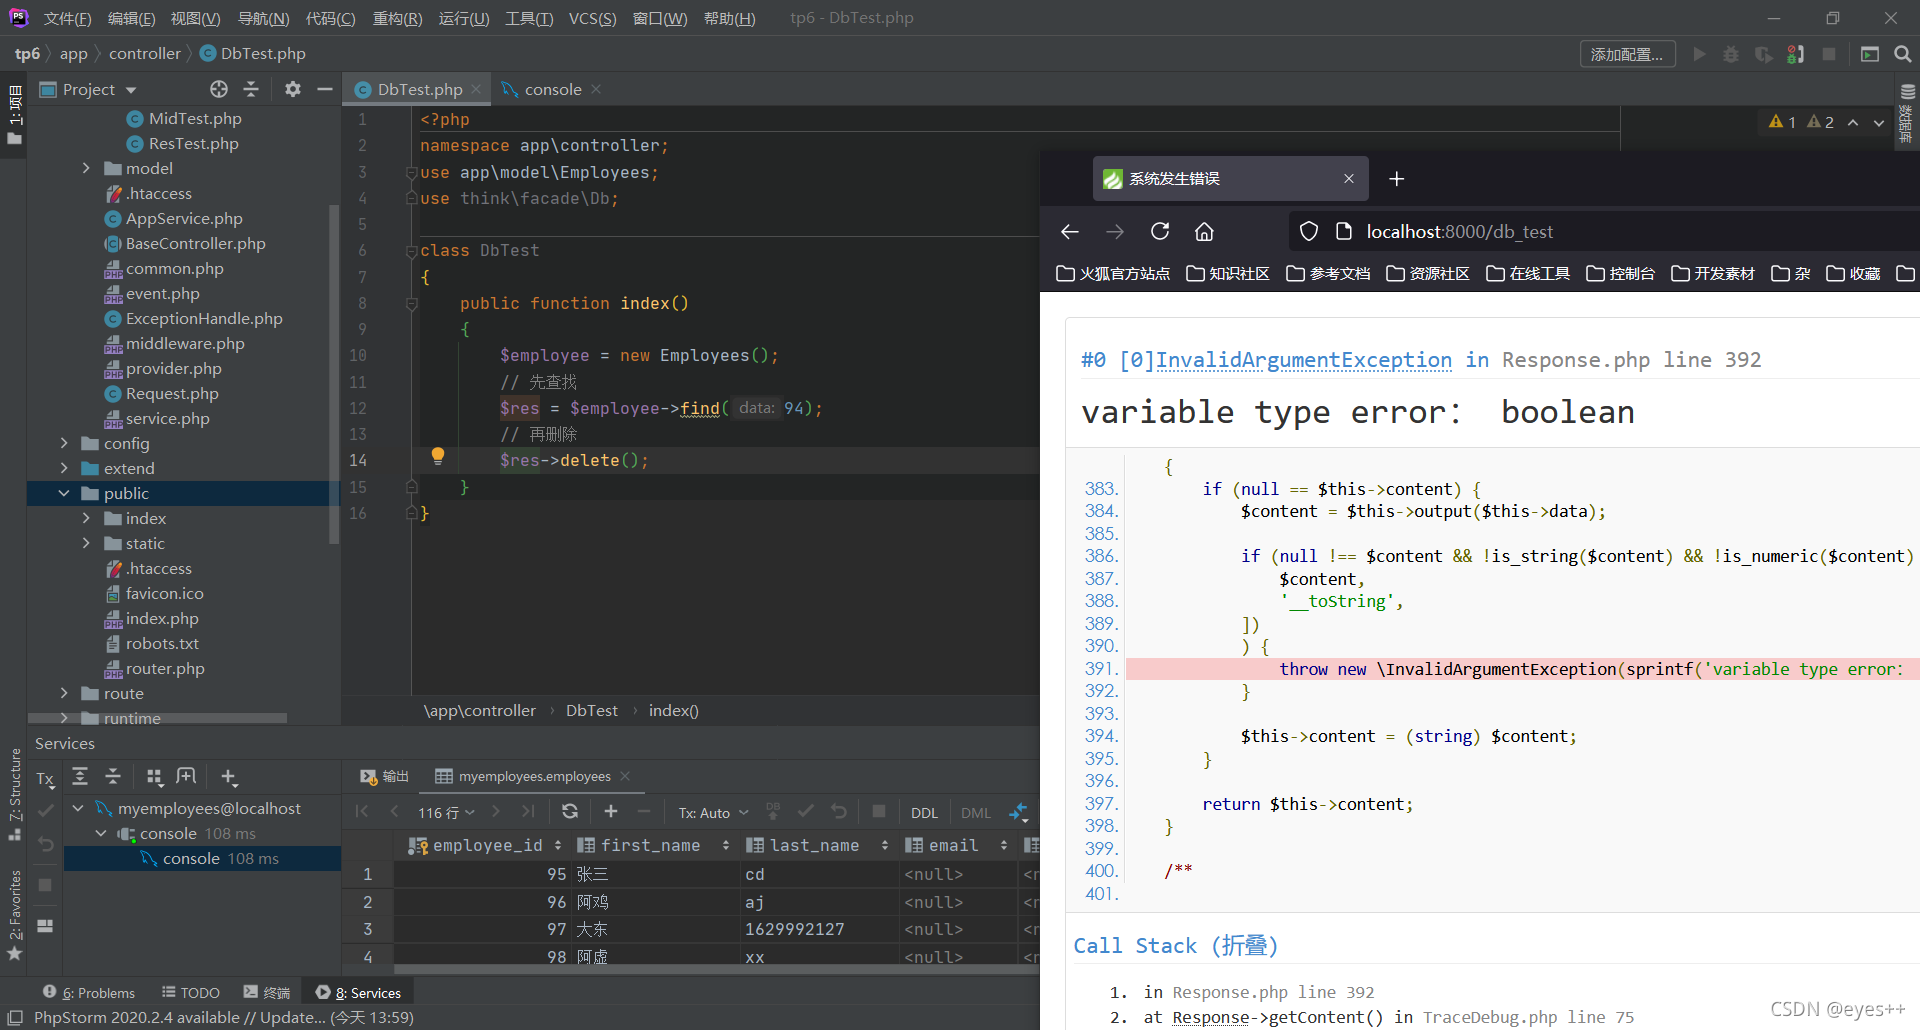Add a new row in table toolbar
This screenshot has height=1030, width=1920.
[611, 811]
